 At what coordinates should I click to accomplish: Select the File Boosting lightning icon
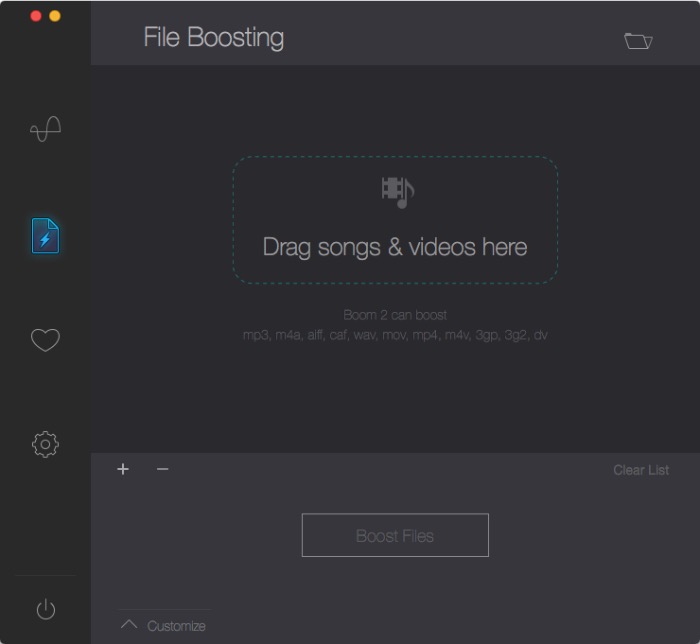pos(45,236)
